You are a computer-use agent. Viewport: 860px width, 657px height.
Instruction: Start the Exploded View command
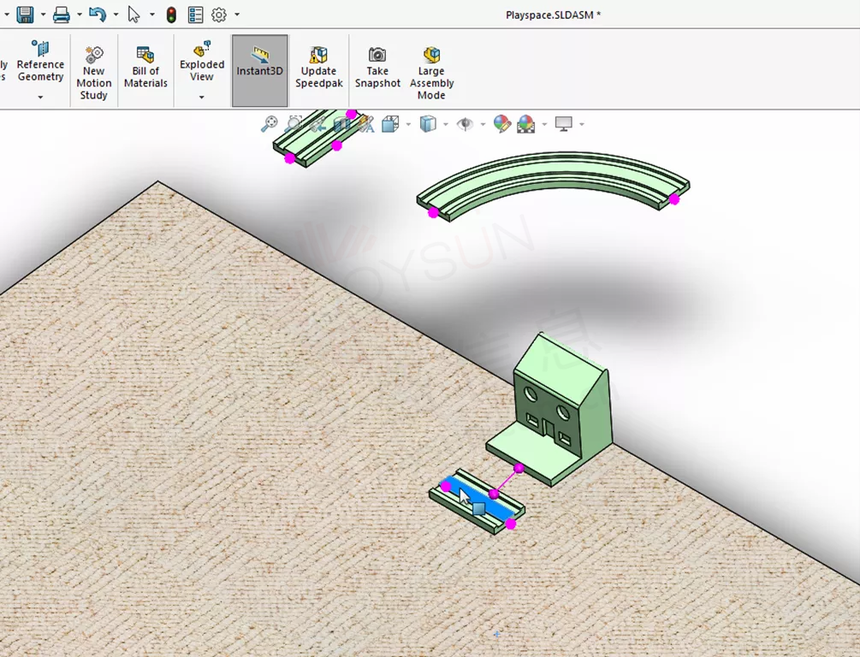pyautogui.click(x=202, y=61)
